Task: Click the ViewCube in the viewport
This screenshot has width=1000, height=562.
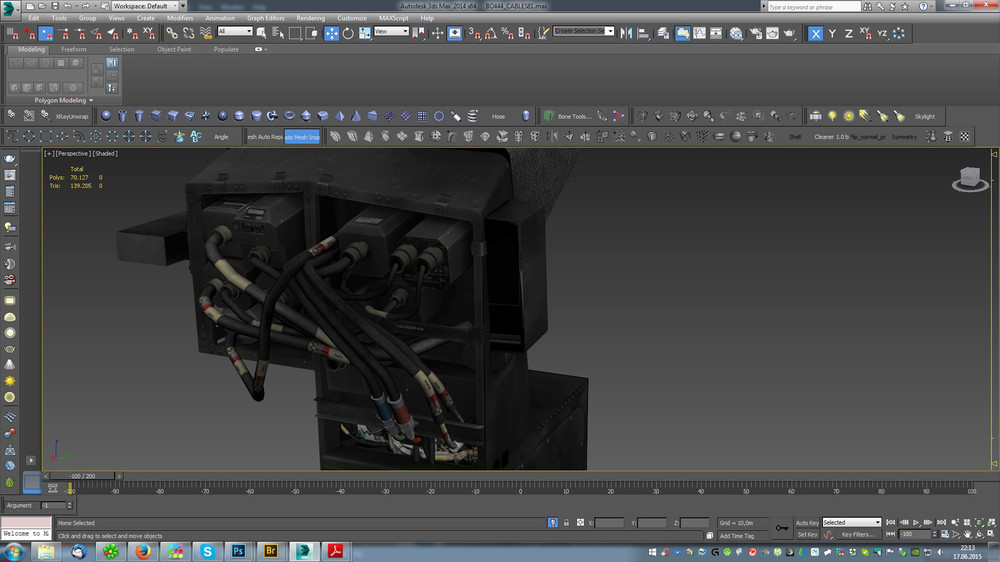Action: (x=967, y=179)
